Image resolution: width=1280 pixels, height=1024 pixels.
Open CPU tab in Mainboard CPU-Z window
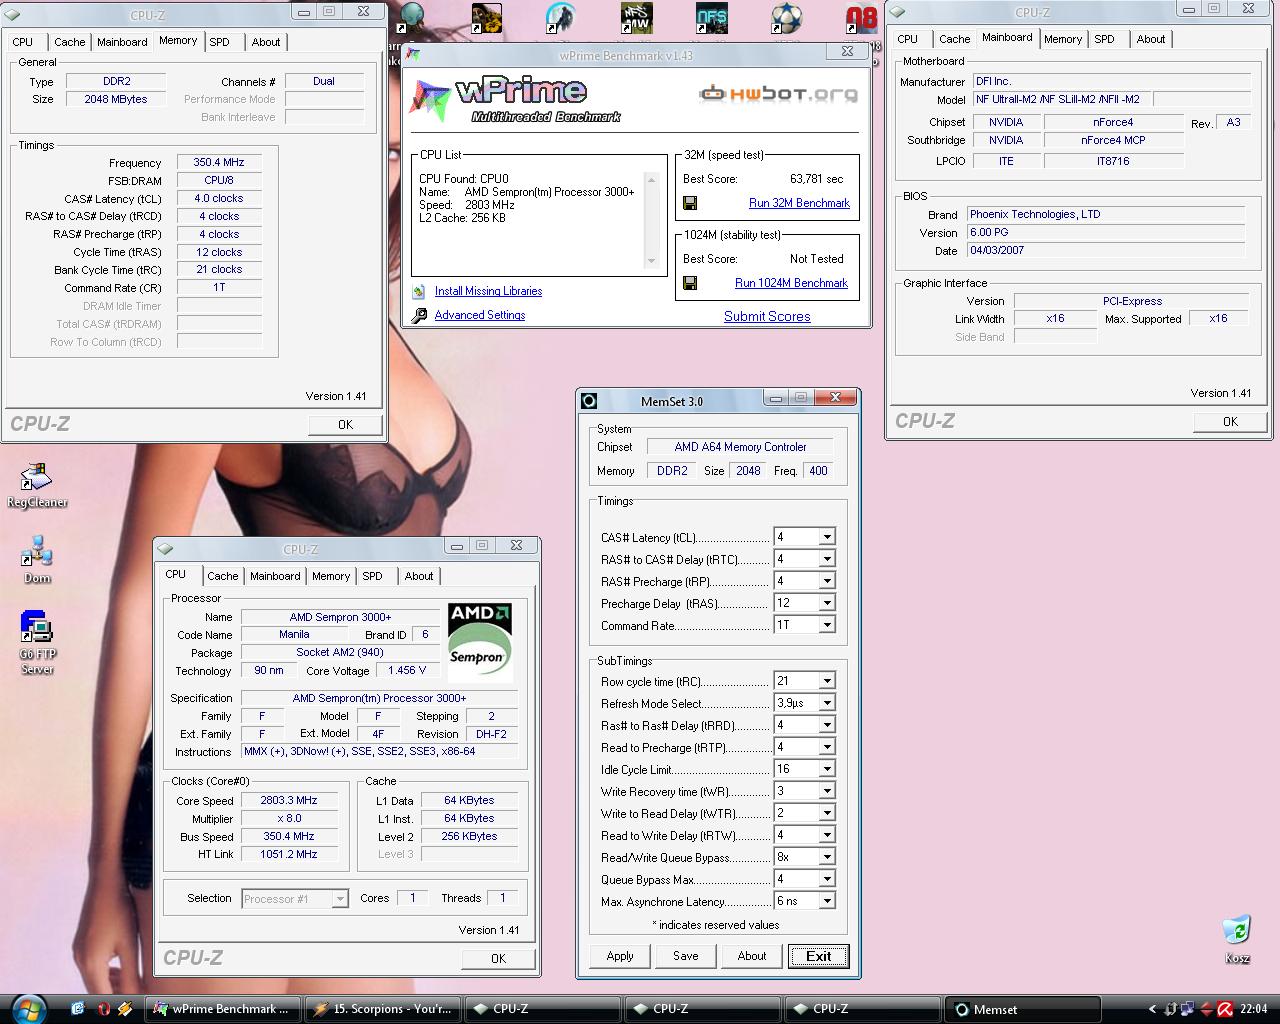tap(908, 39)
